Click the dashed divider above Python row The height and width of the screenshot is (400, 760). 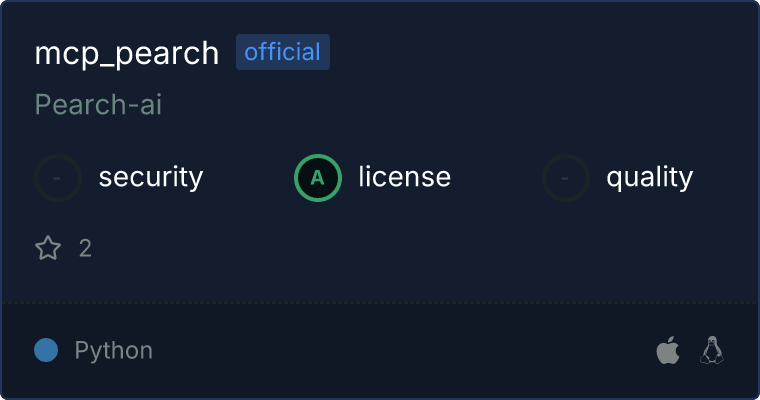[x=380, y=303]
